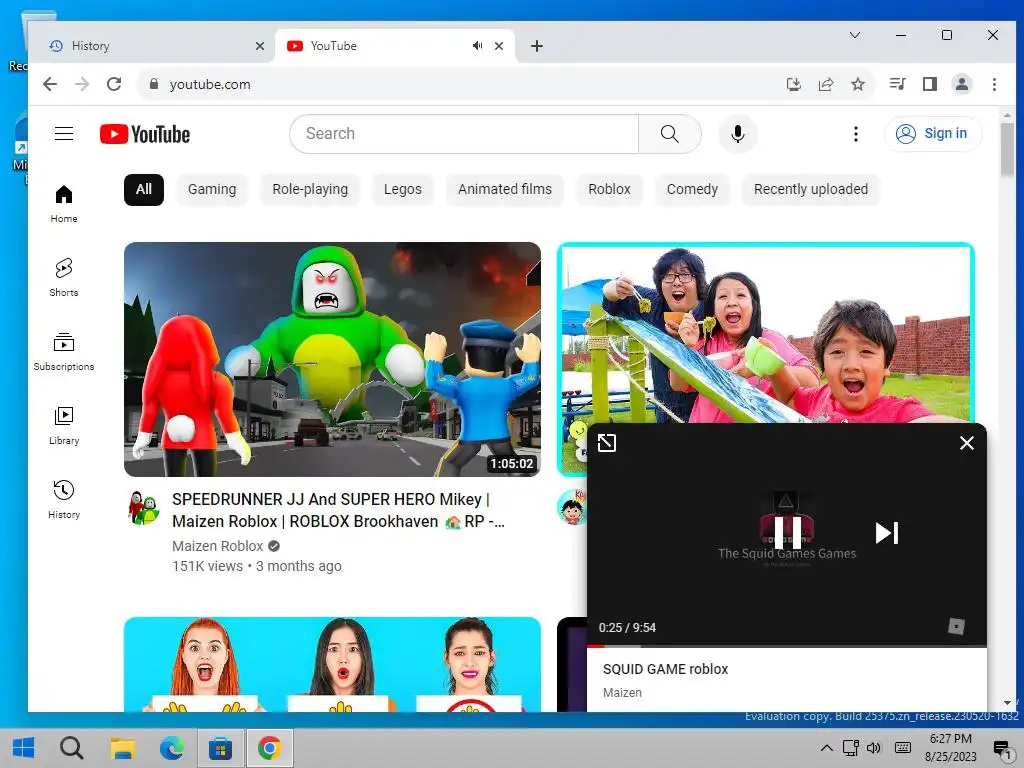1024x768 pixels.
Task: Click the search magnifier button
Action: [669, 134]
